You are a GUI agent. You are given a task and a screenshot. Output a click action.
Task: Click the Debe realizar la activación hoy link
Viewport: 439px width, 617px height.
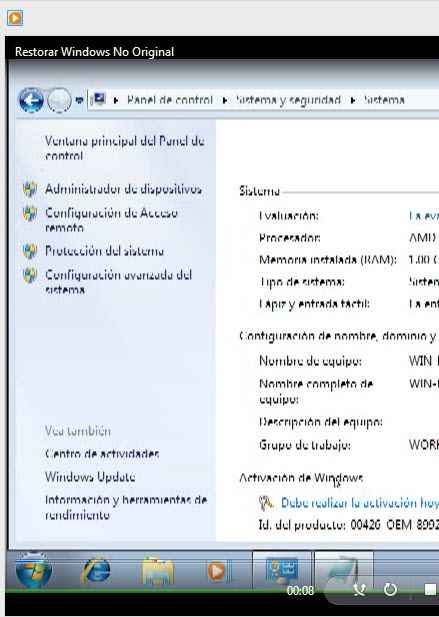pos(360,503)
